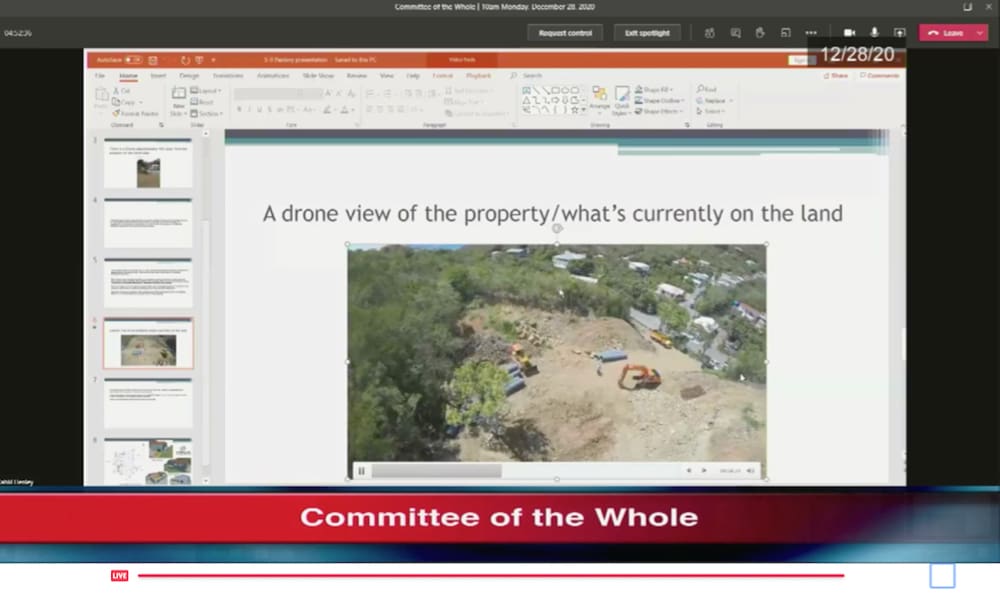Screen dimensions: 1000x595
Task: Open breakout rooms in Teams toolbar
Action: [786, 33]
